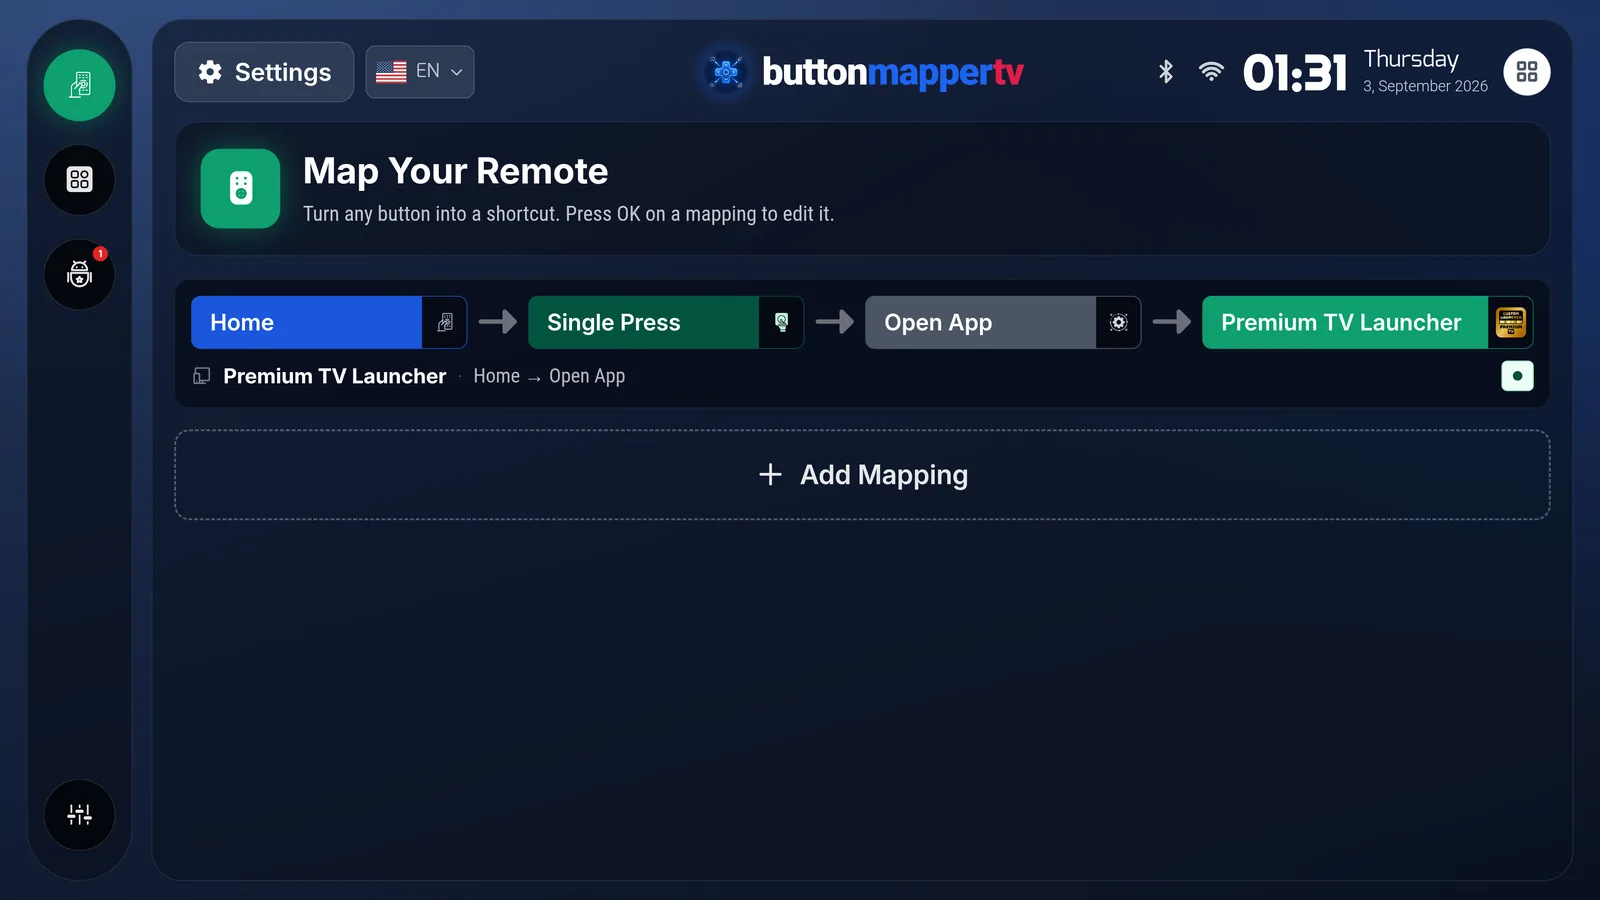Click the Thursday date text
Screen dimensions: 1600x900
(1411, 59)
